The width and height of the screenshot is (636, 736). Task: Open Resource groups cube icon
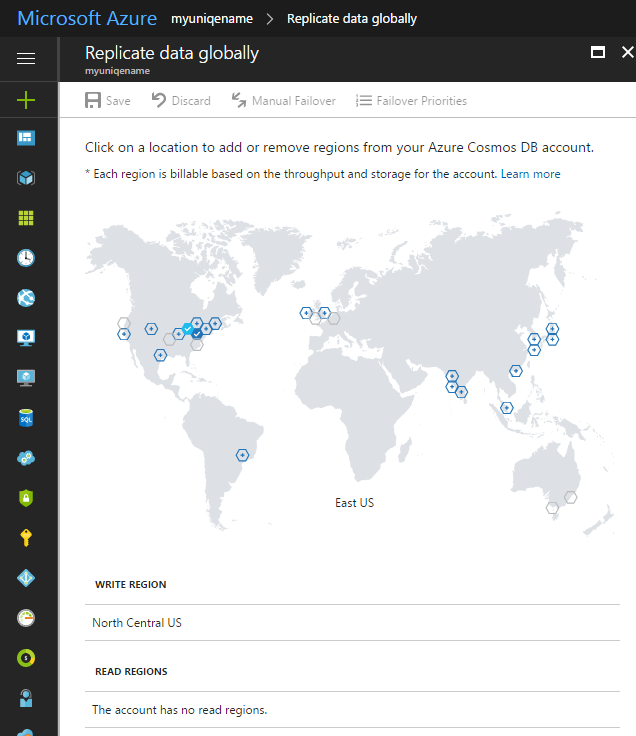point(26,178)
